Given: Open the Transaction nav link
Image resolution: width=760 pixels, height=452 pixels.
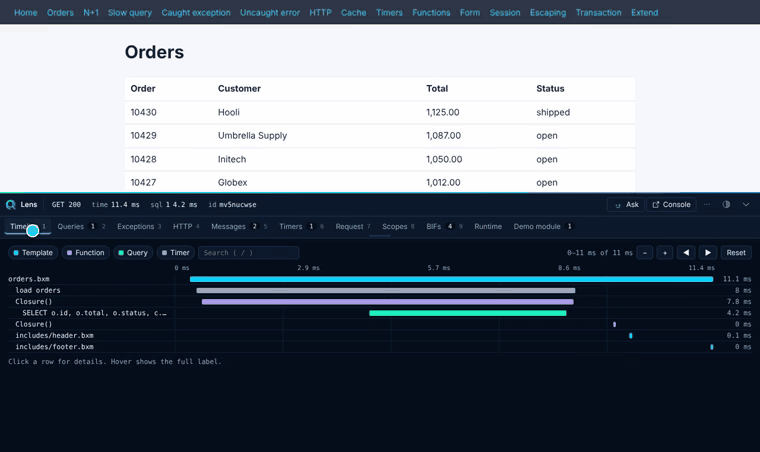Looking at the screenshot, I should pyautogui.click(x=598, y=13).
